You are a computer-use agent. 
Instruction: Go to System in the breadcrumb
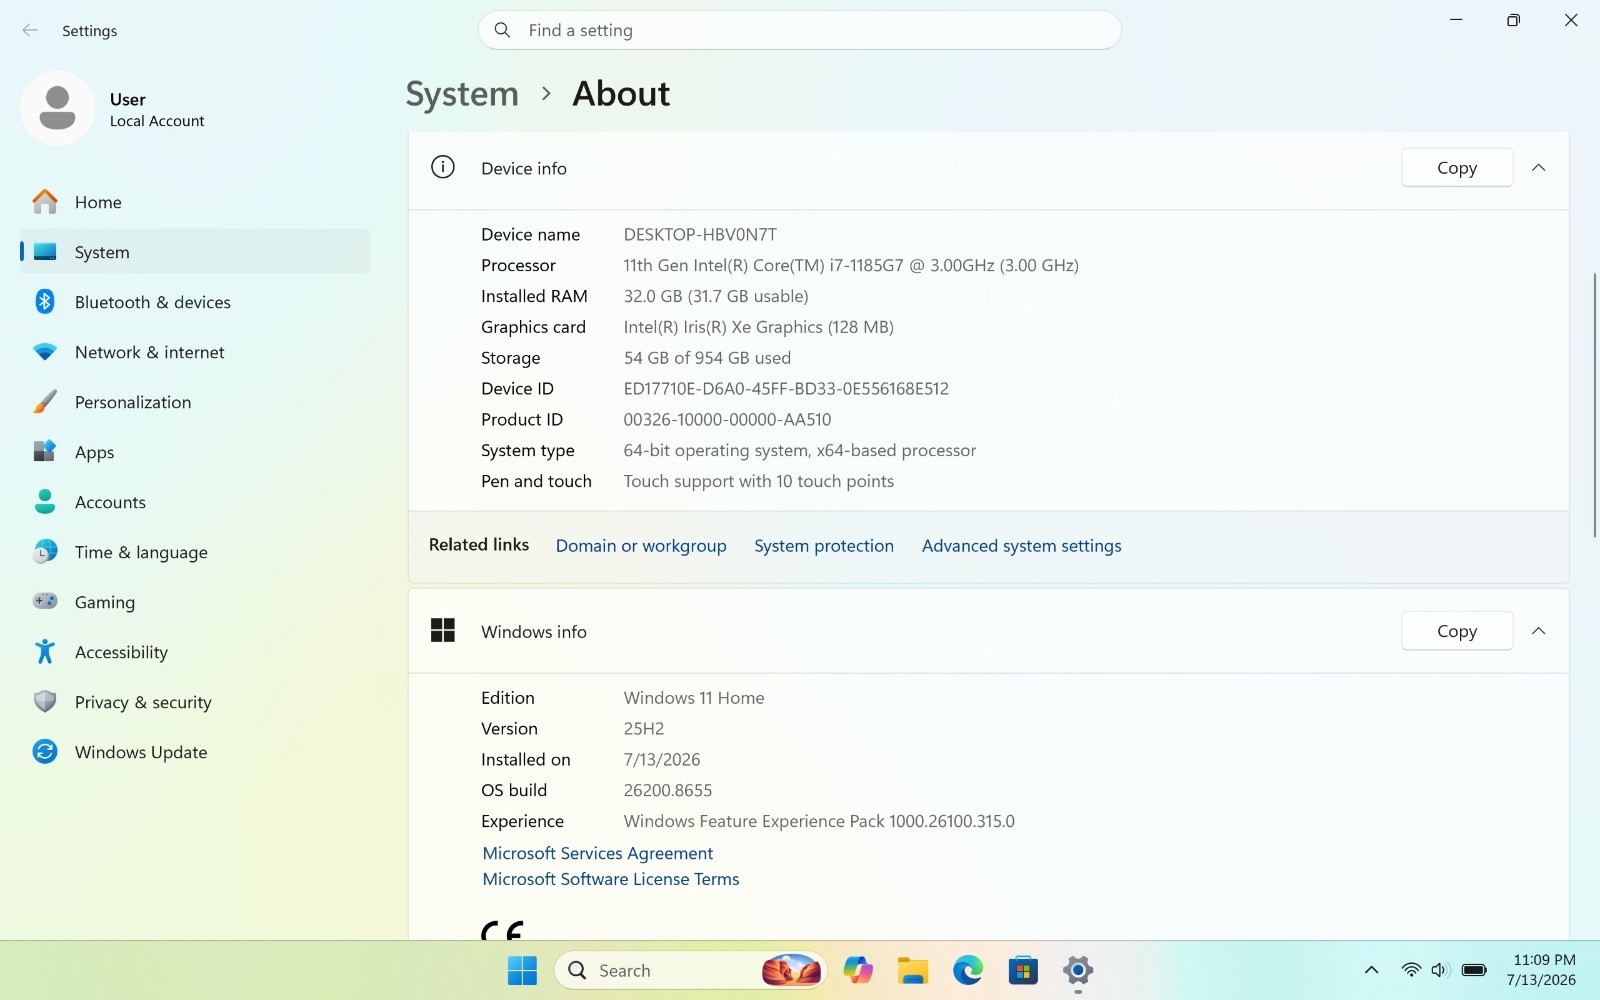462,94
